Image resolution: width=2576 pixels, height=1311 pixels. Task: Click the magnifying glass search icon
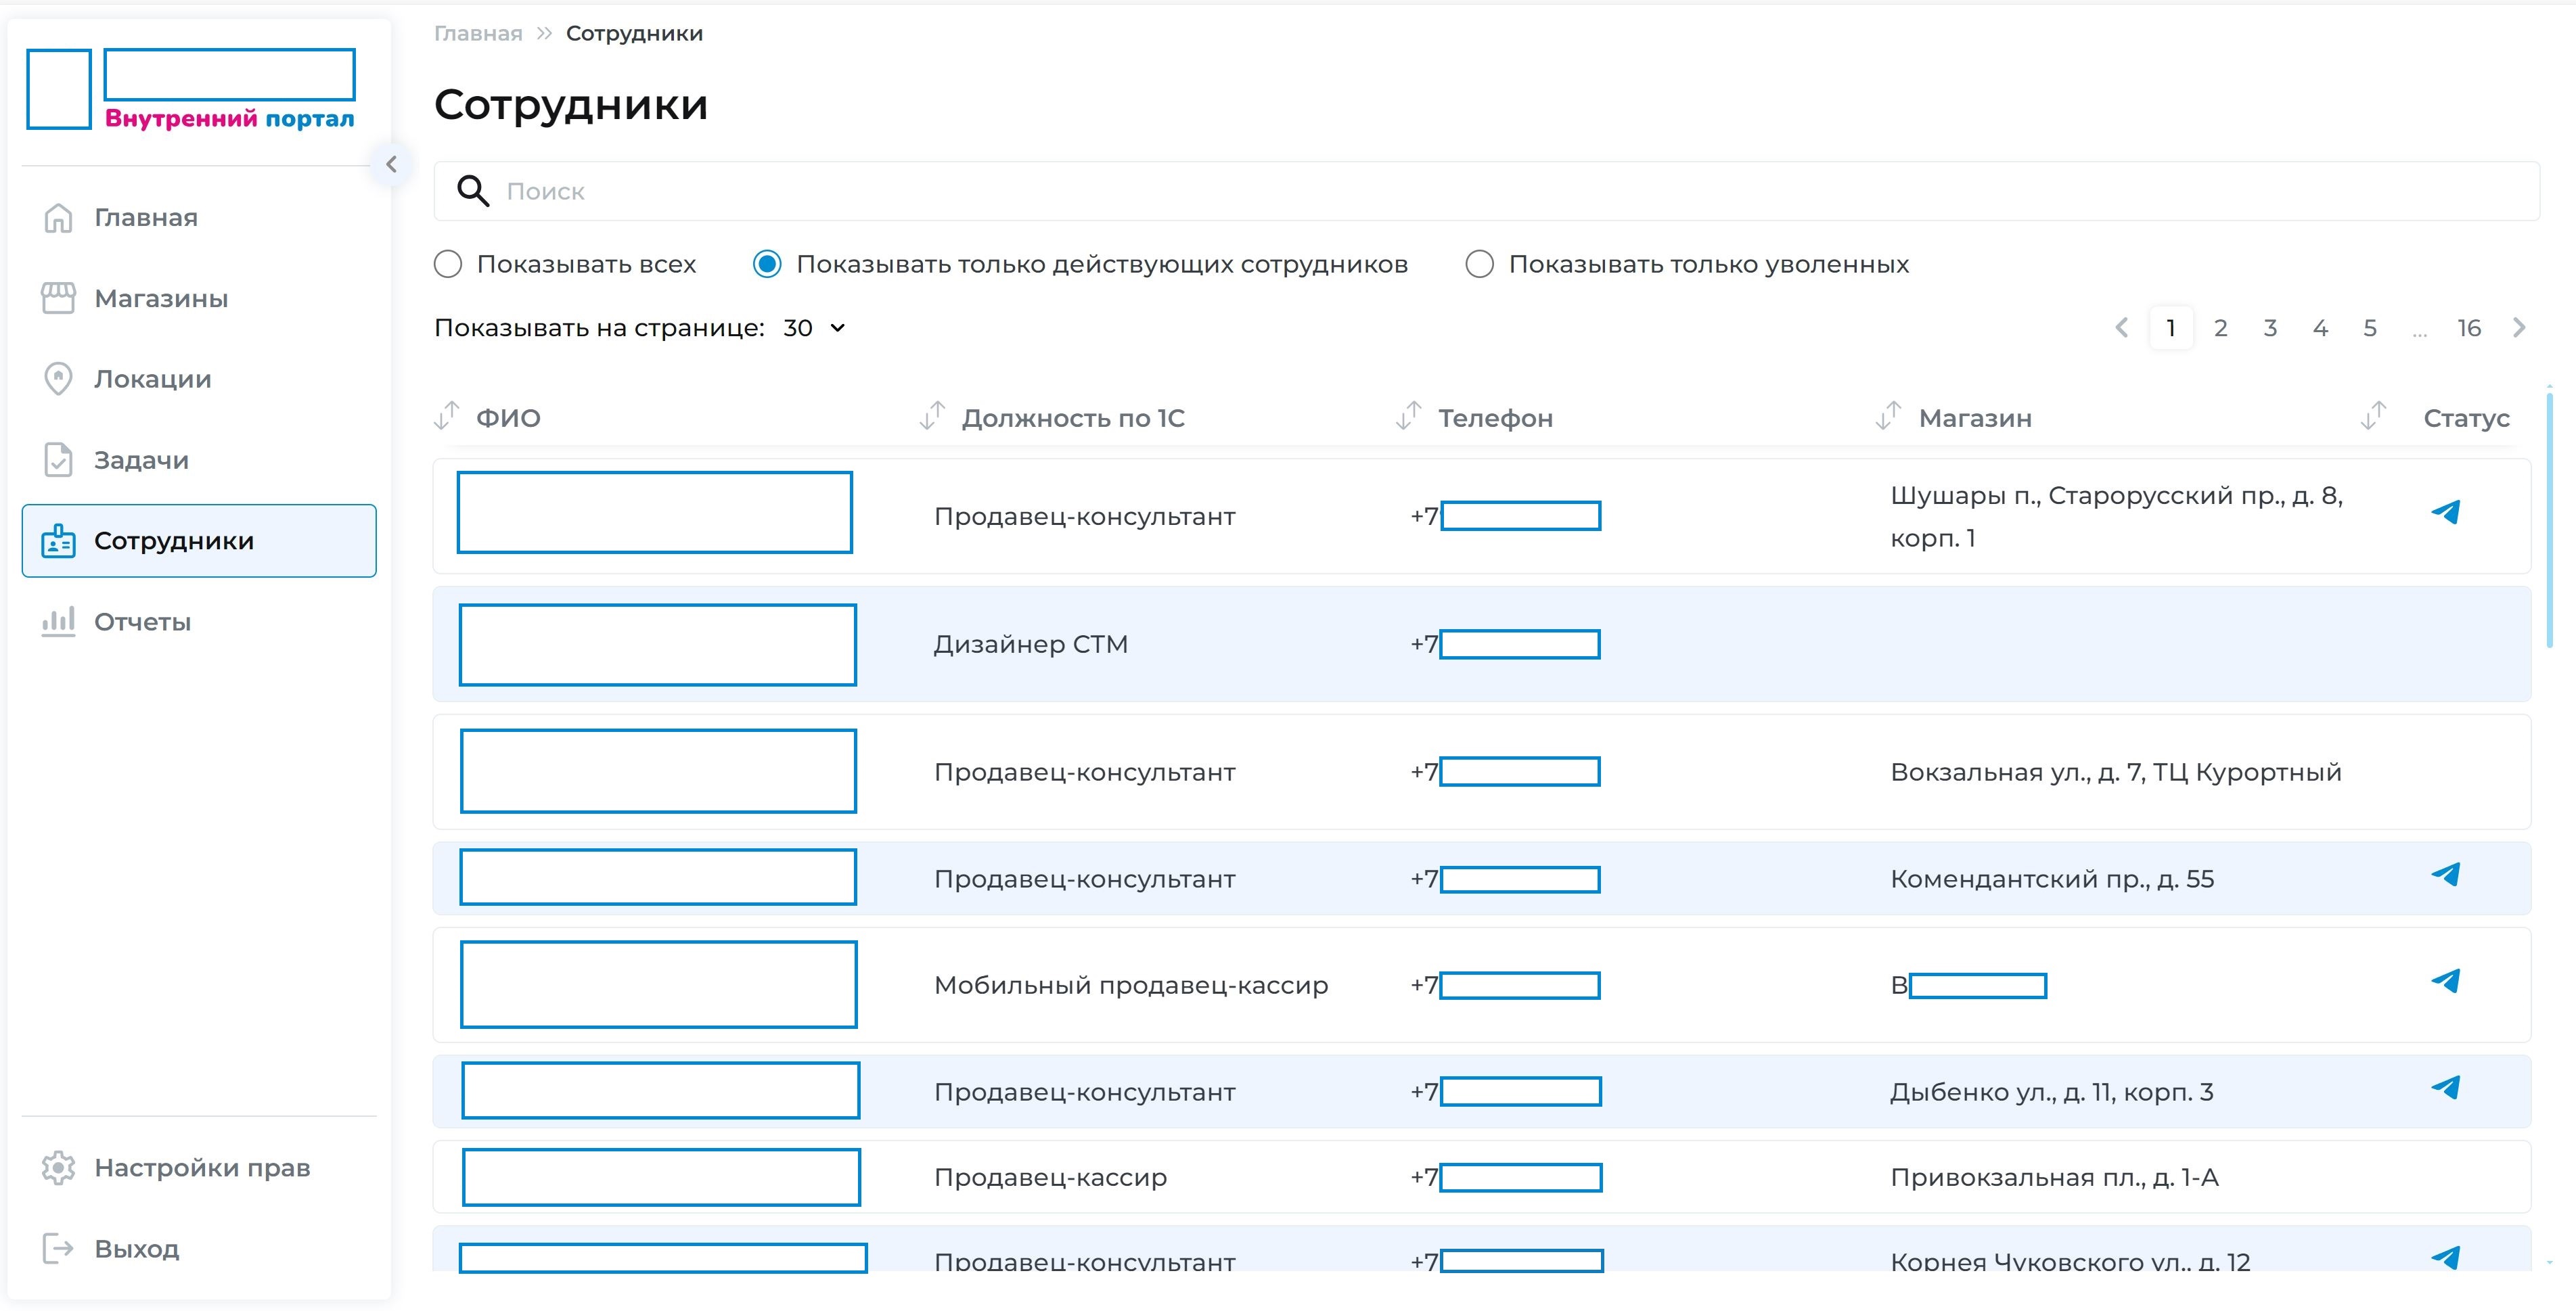(x=472, y=190)
